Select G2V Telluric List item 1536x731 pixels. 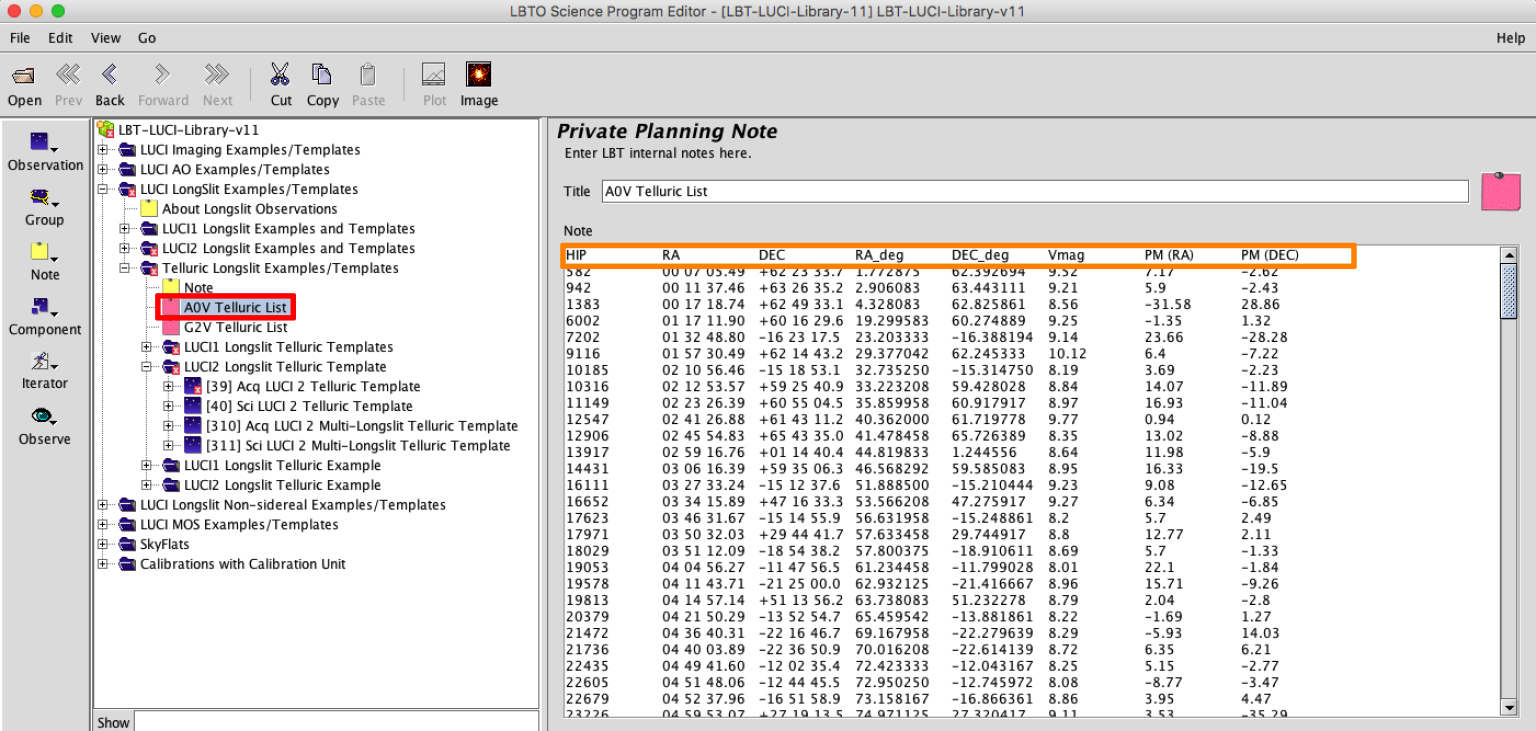235,327
